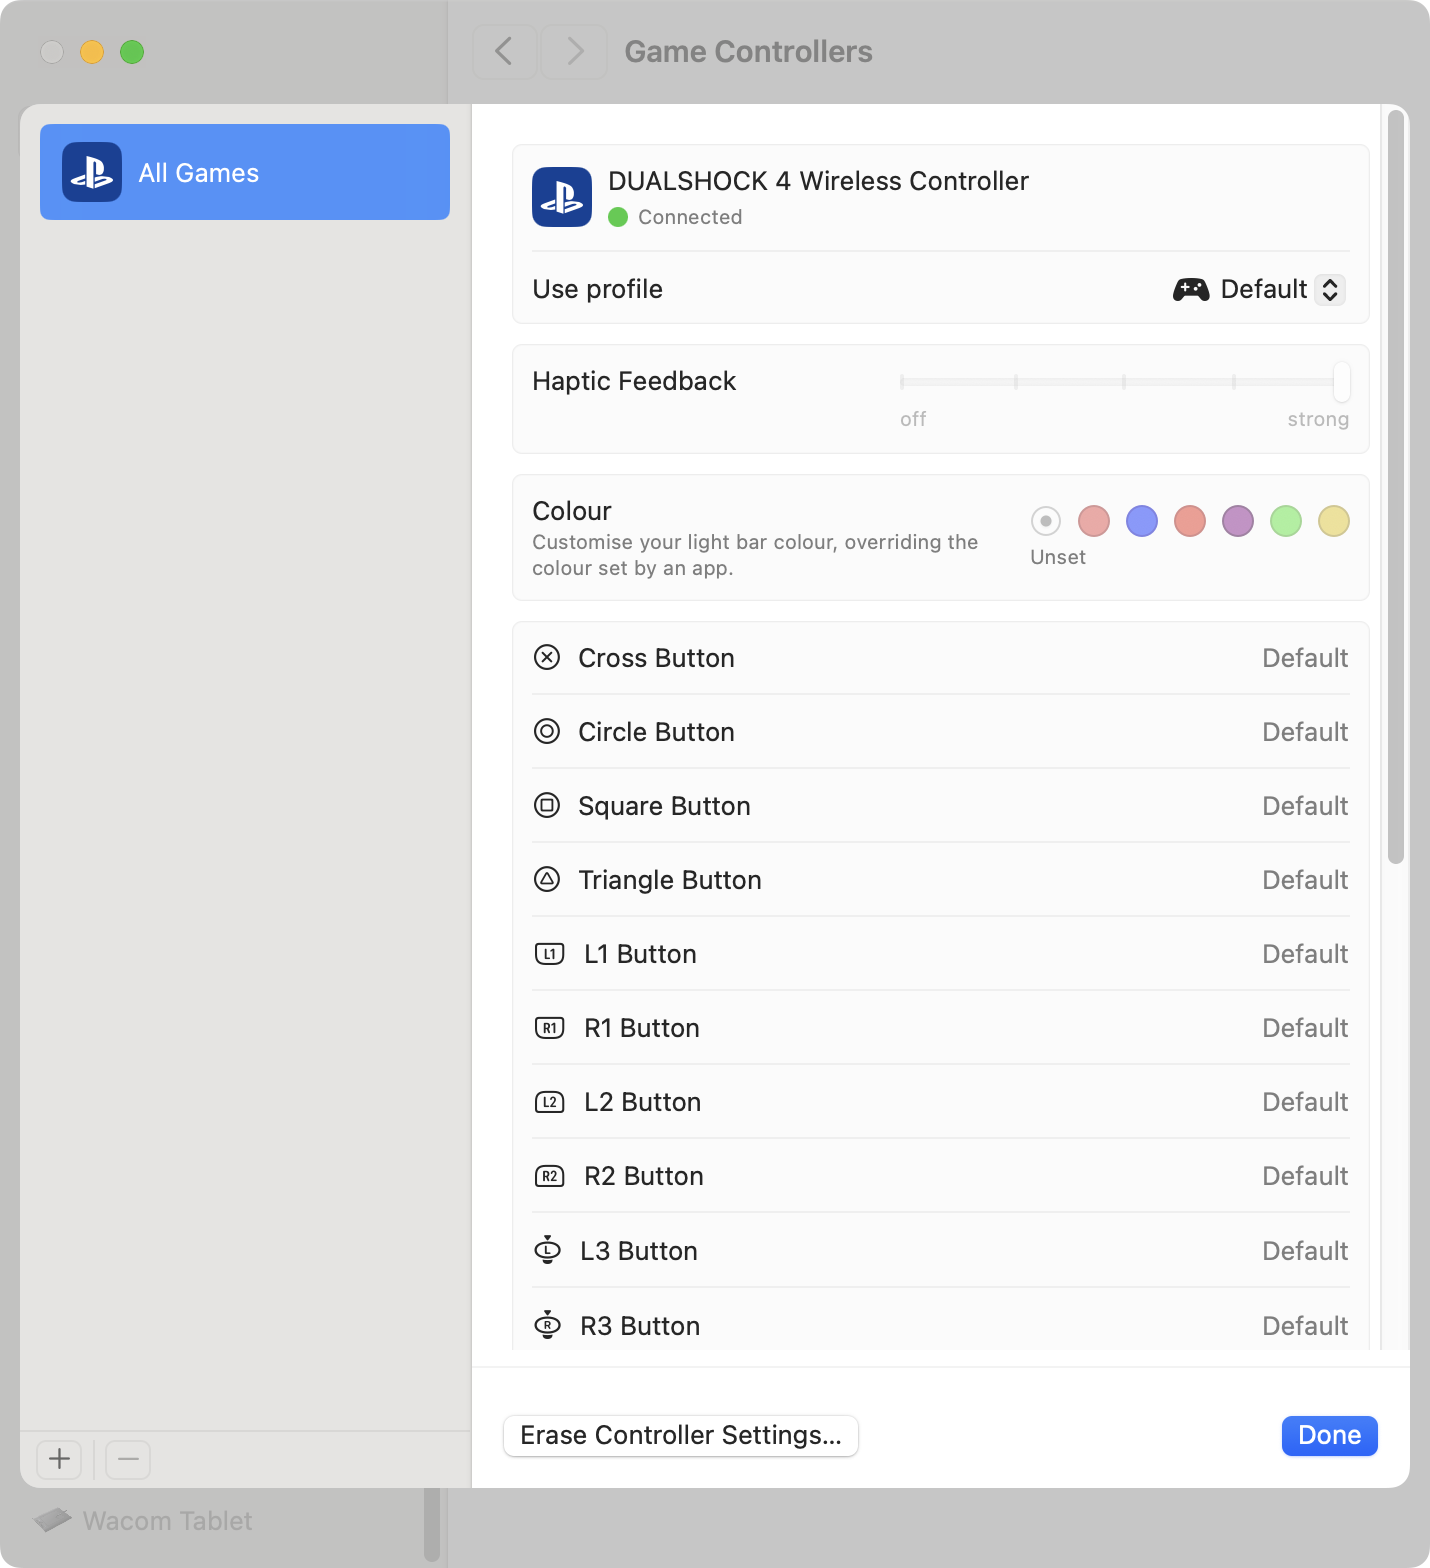Image resolution: width=1430 pixels, height=1568 pixels.
Task: Click the "Game Controllers" window title
Action: 748,52
